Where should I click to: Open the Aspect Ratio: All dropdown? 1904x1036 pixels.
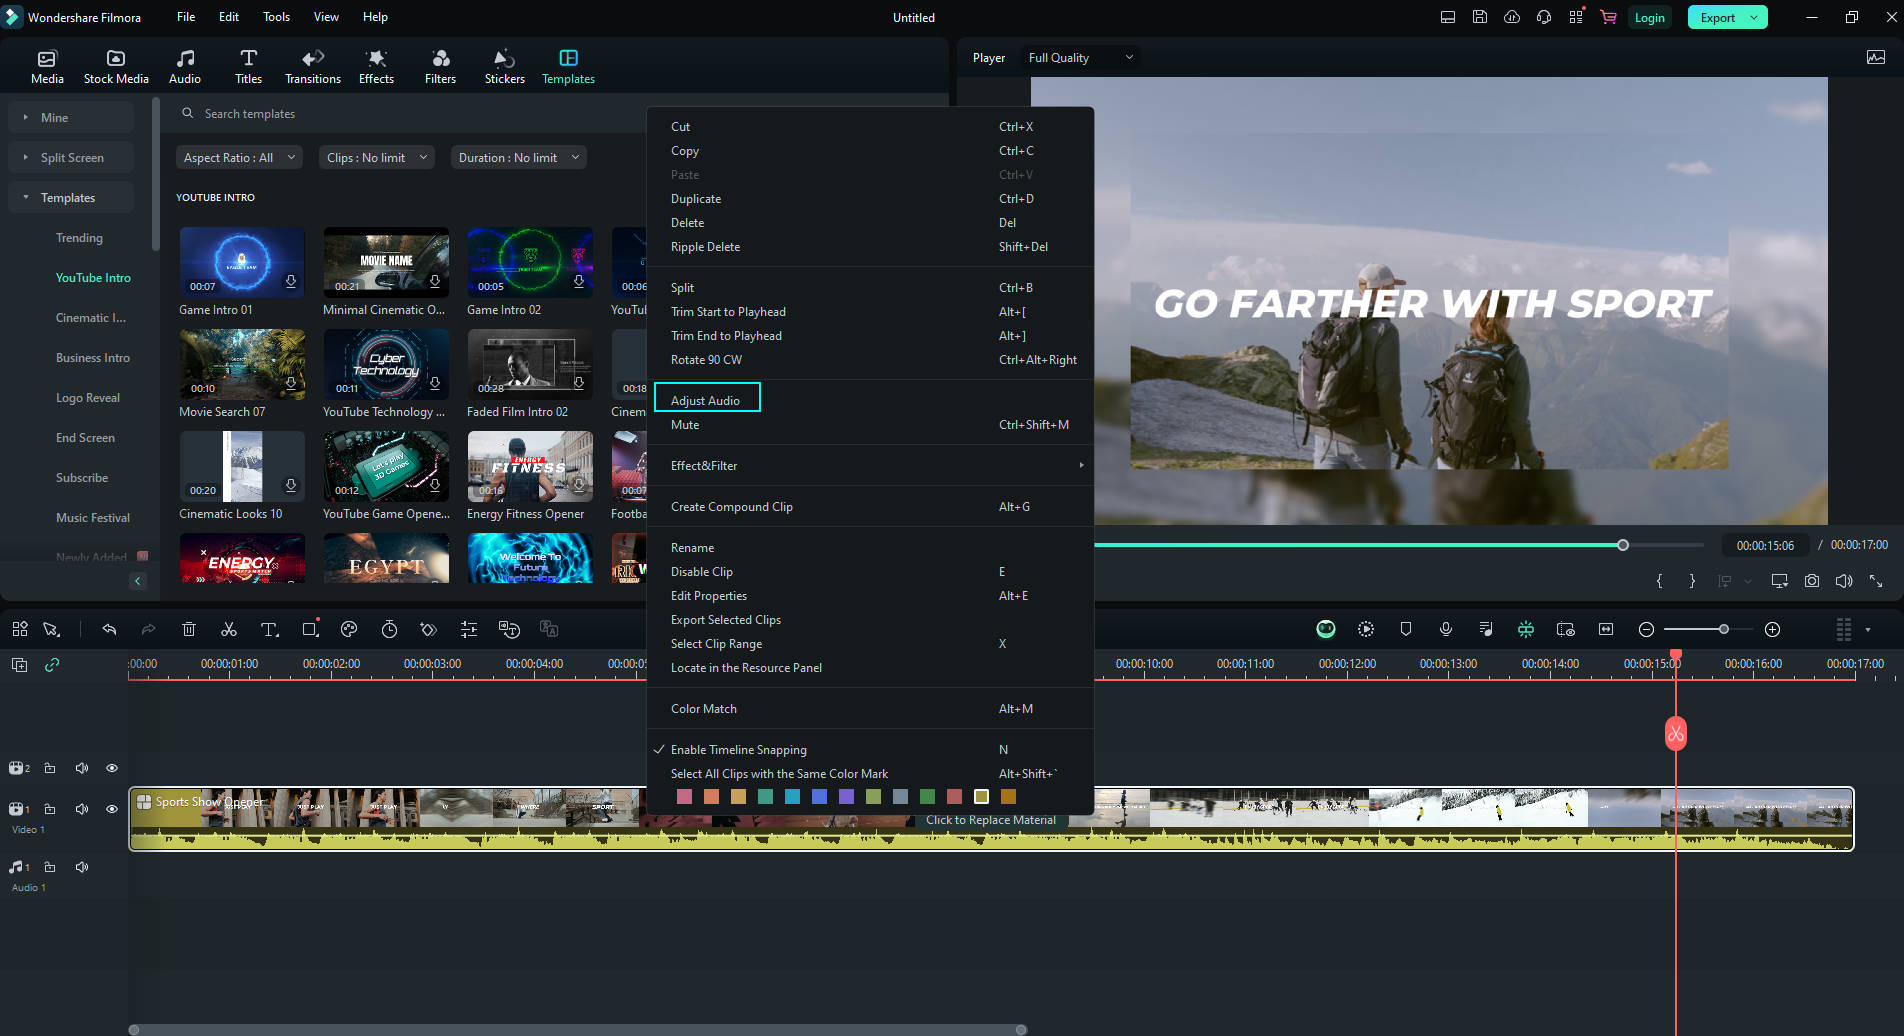tap(239, 157)
